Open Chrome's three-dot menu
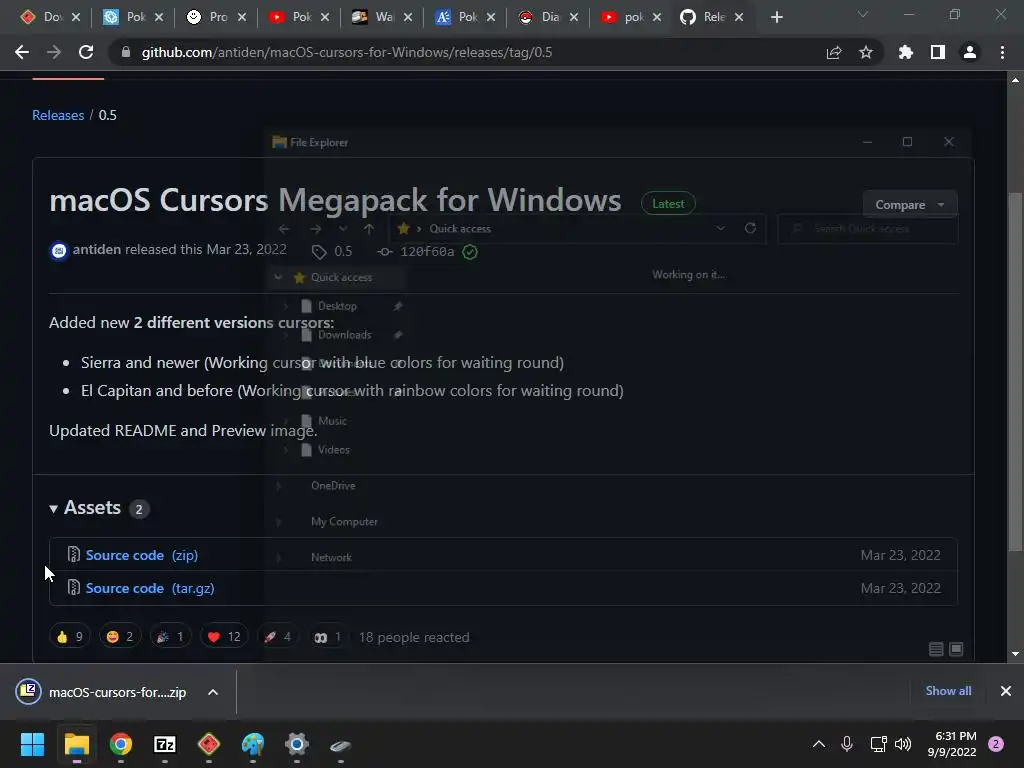Screen dimensions: 1024x768 pos(1002,52)
